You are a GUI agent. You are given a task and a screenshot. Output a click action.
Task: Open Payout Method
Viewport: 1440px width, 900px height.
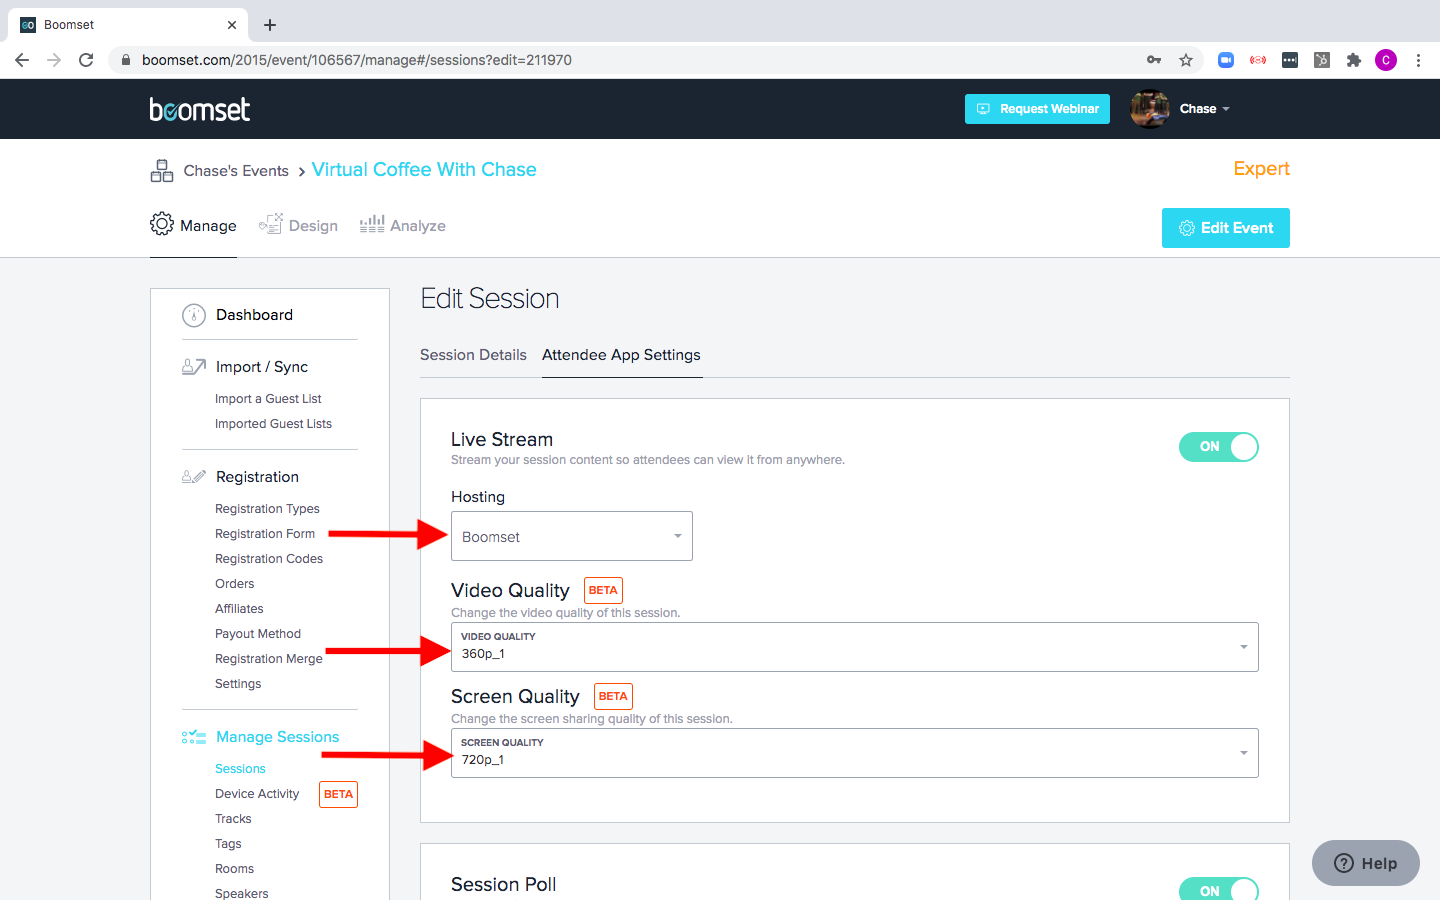[x=258, y=634]
